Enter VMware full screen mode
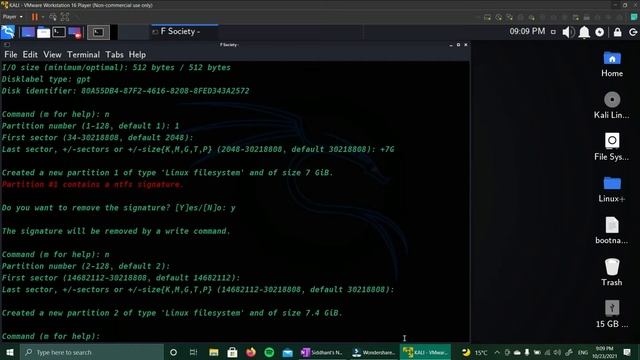The image size is (640, 360). coord(65,17)
